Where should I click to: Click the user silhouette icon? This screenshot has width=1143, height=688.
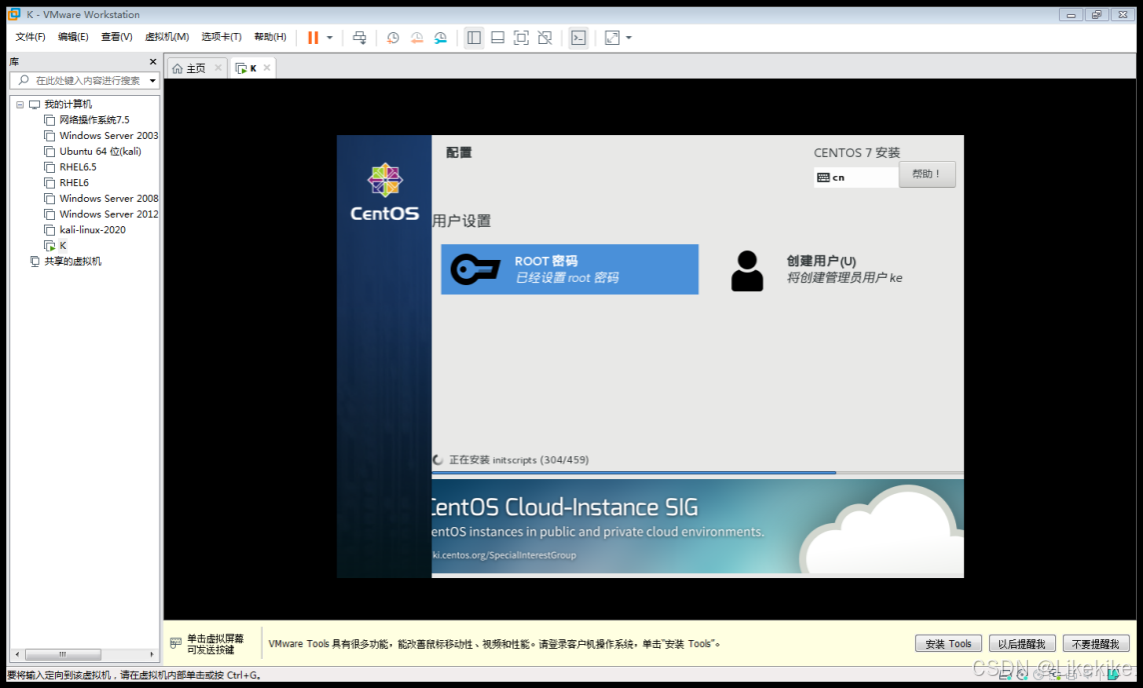coord(746,271)
